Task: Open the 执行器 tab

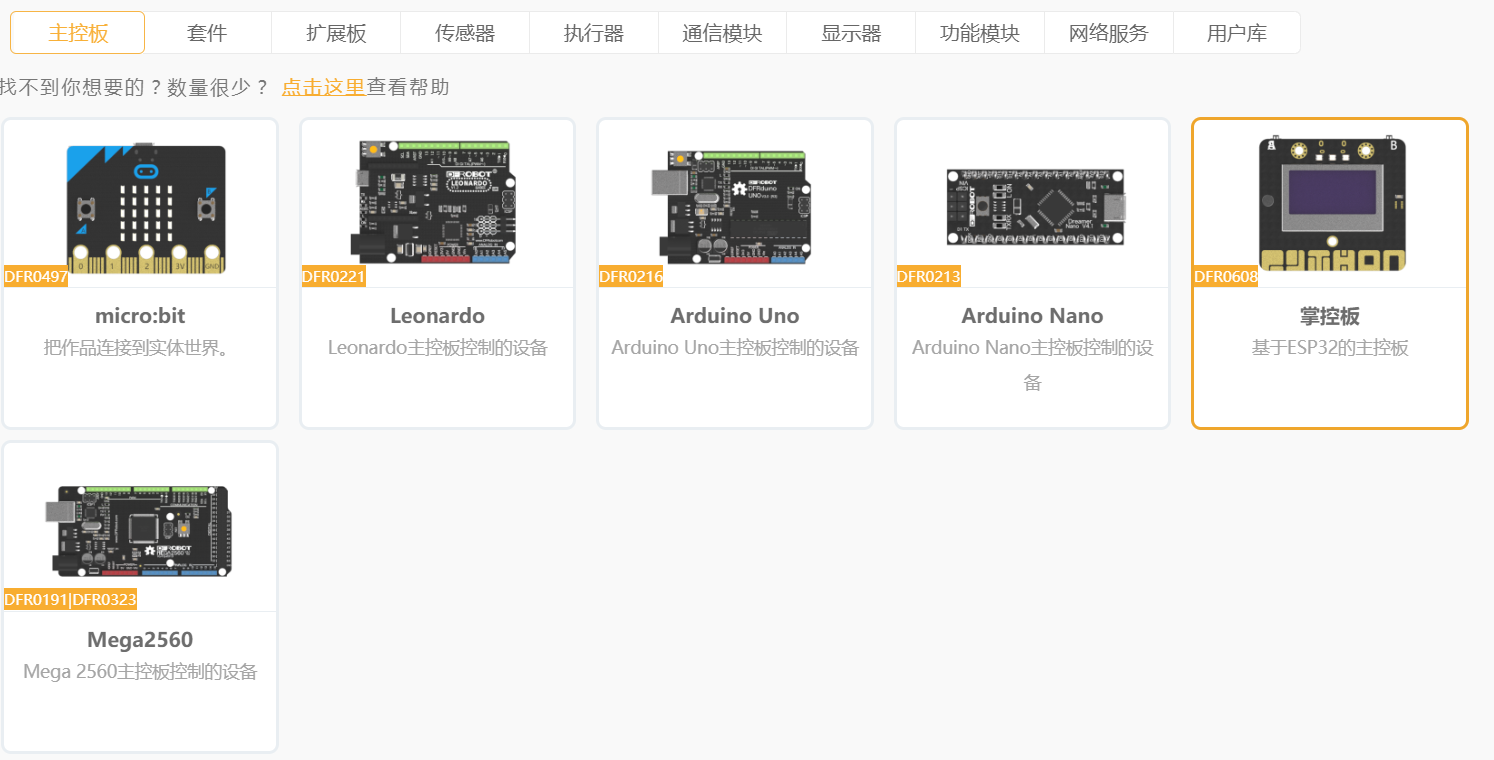Action: coord(594,33)
